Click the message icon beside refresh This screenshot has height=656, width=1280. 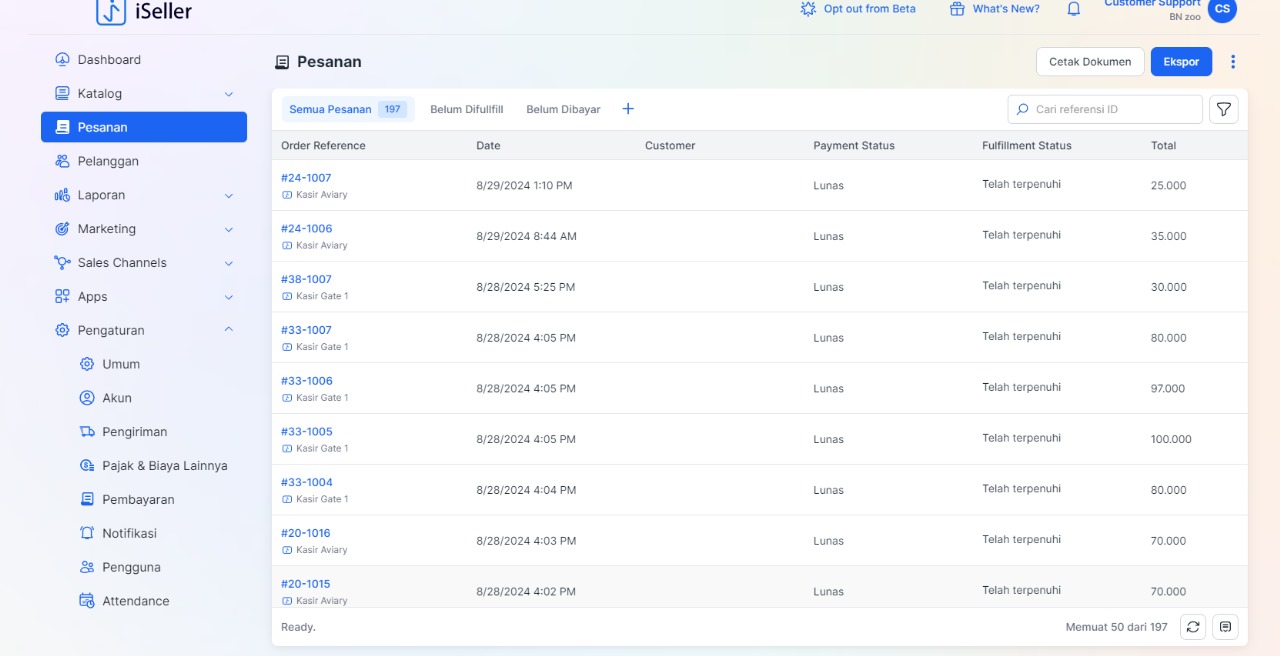coord(1226,627)
